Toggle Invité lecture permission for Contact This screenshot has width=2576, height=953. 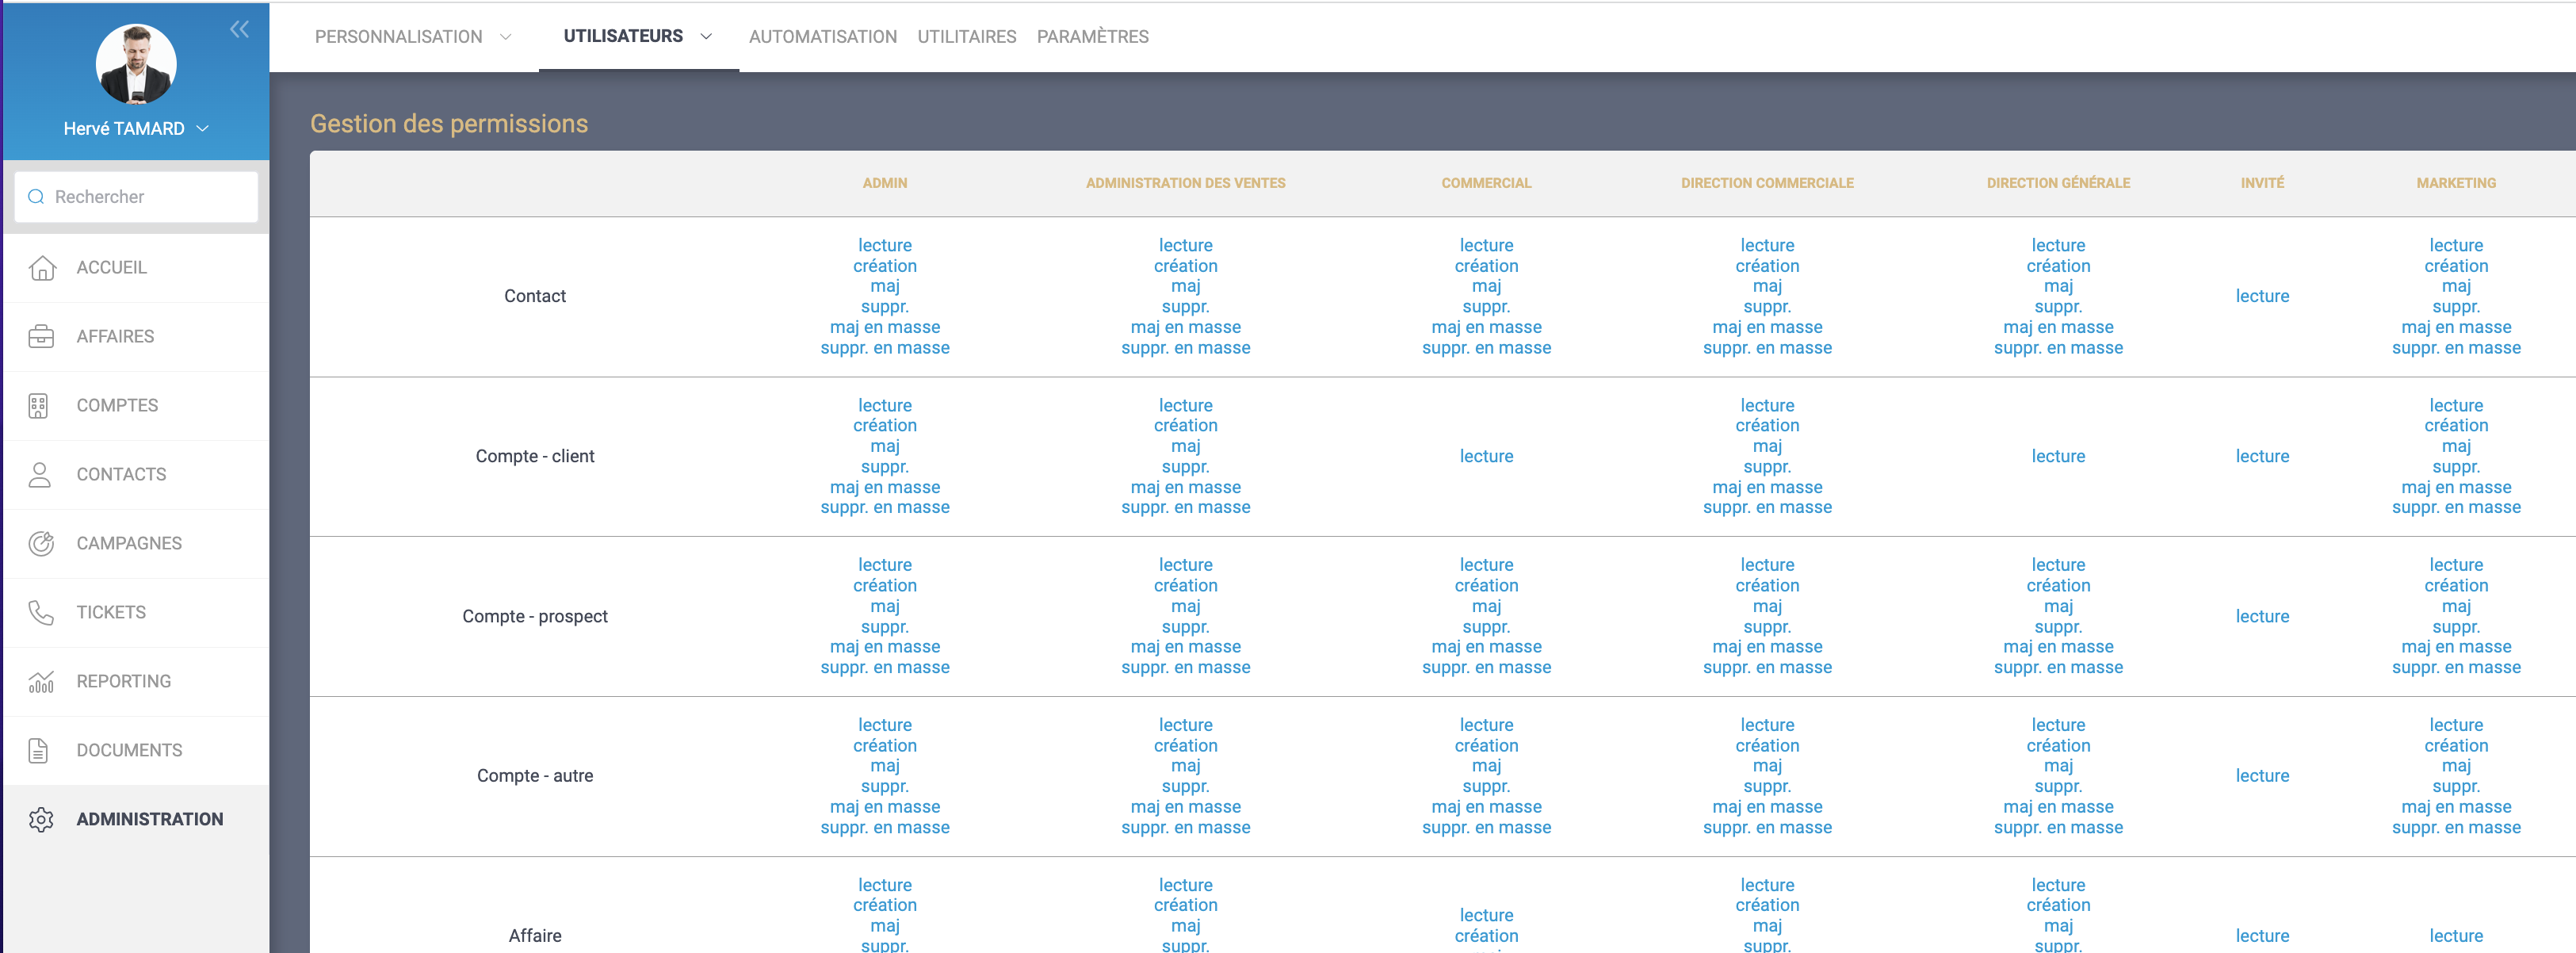(2261, 296)
